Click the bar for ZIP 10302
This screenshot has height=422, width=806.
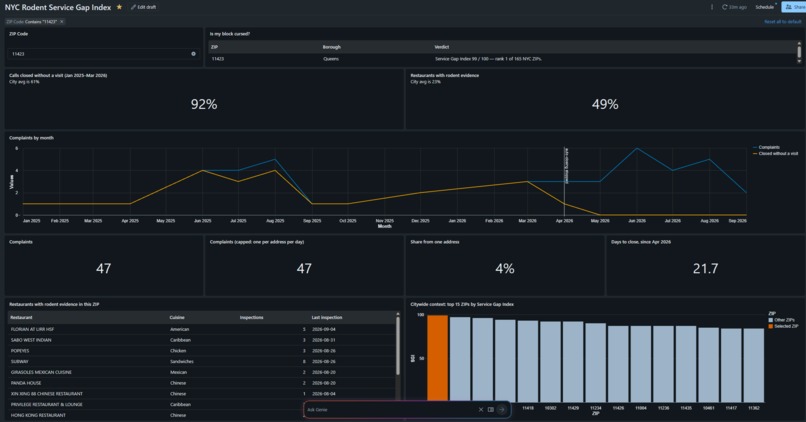pos(551,361)
